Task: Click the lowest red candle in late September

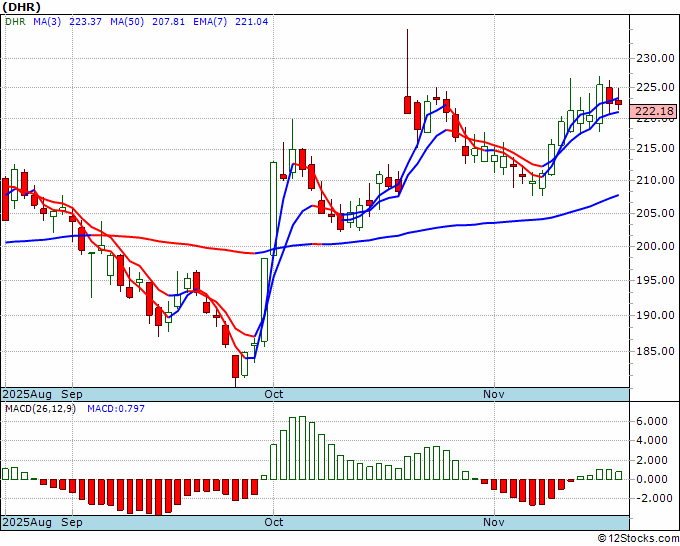Action: [235, 371]
